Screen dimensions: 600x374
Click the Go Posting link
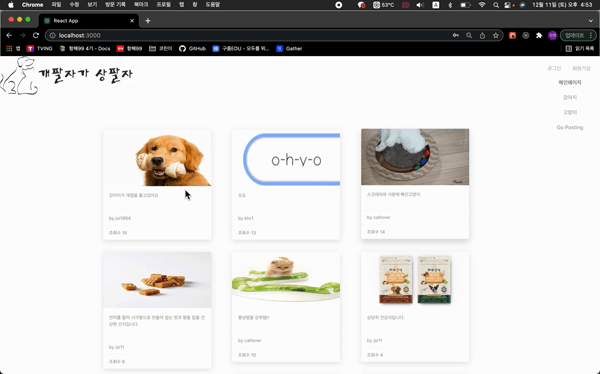pyautogui.click(x=570, y=127)
